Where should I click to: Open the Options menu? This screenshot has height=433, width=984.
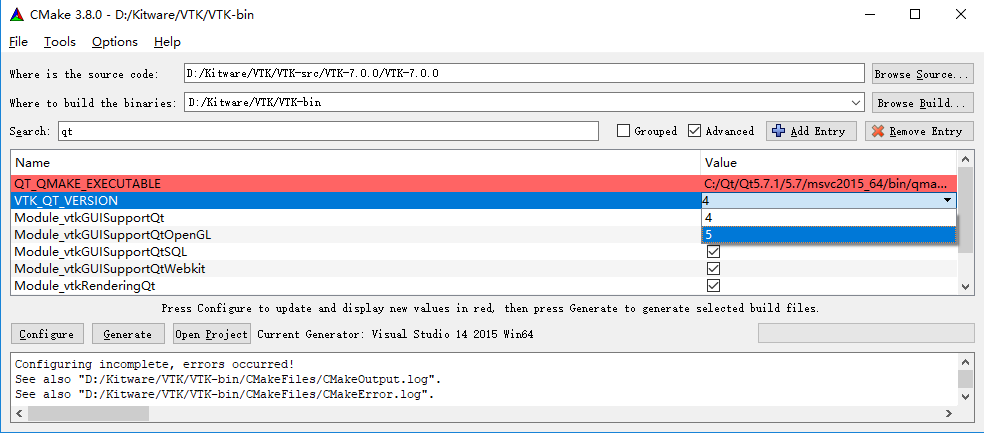(115, 42)
